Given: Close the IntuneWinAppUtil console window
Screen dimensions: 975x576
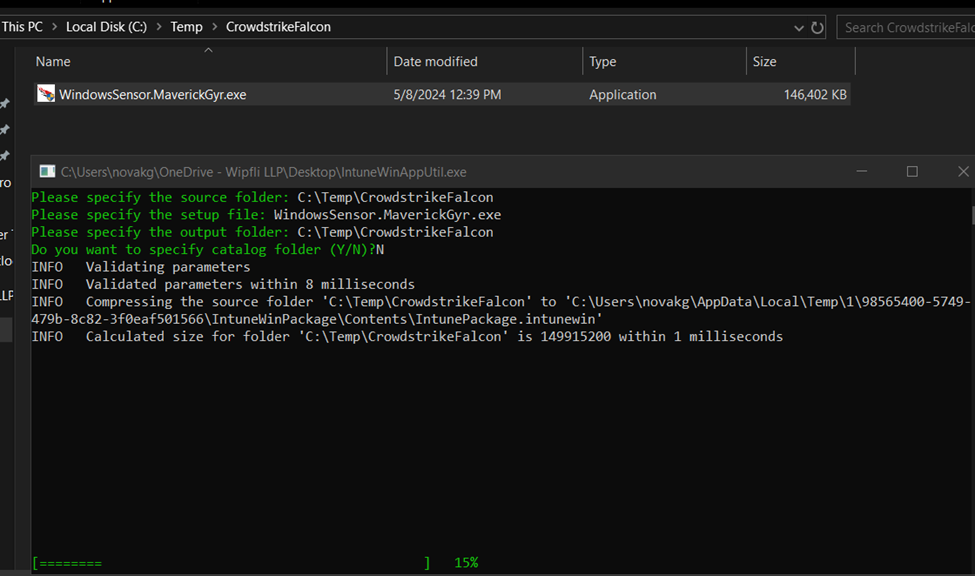Looking at the screenshot, I should pyautogui.click(x=962, y=172).
